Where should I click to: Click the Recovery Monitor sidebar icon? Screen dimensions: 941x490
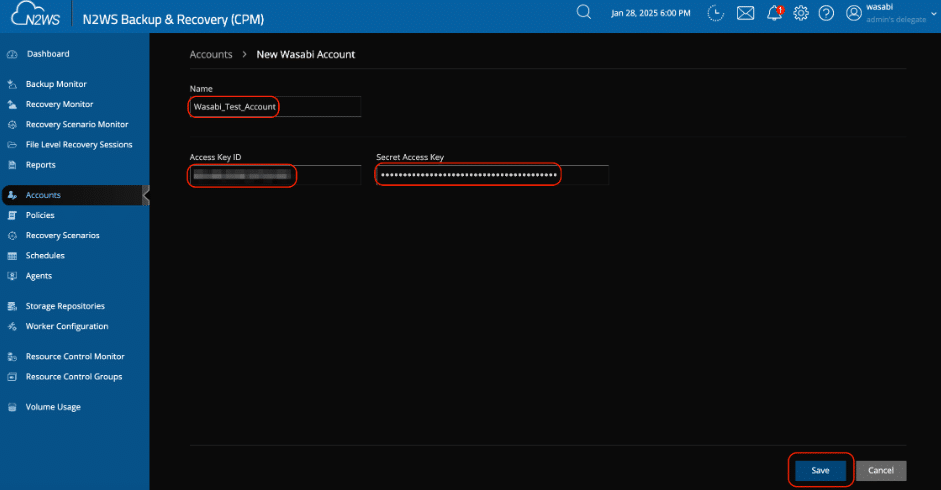click(x=12, y=104)
